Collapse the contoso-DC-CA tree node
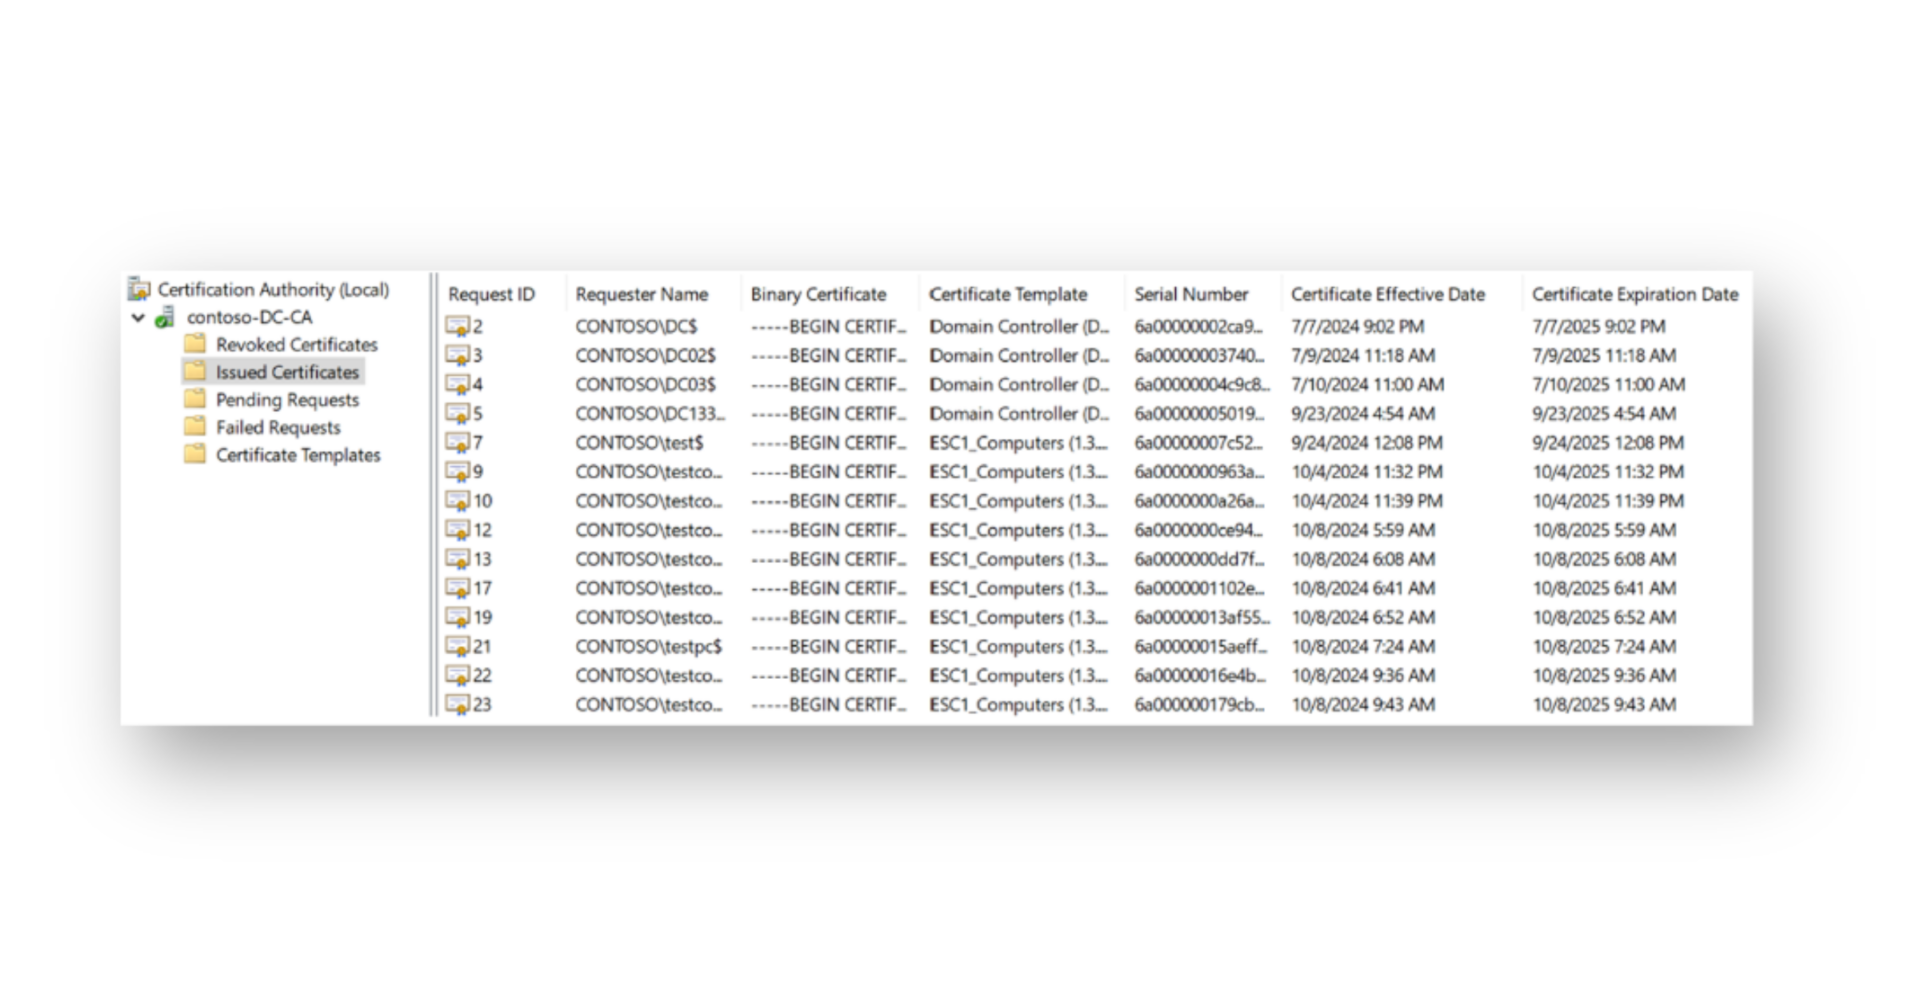 pyautogui.click(x=138, y=318)
